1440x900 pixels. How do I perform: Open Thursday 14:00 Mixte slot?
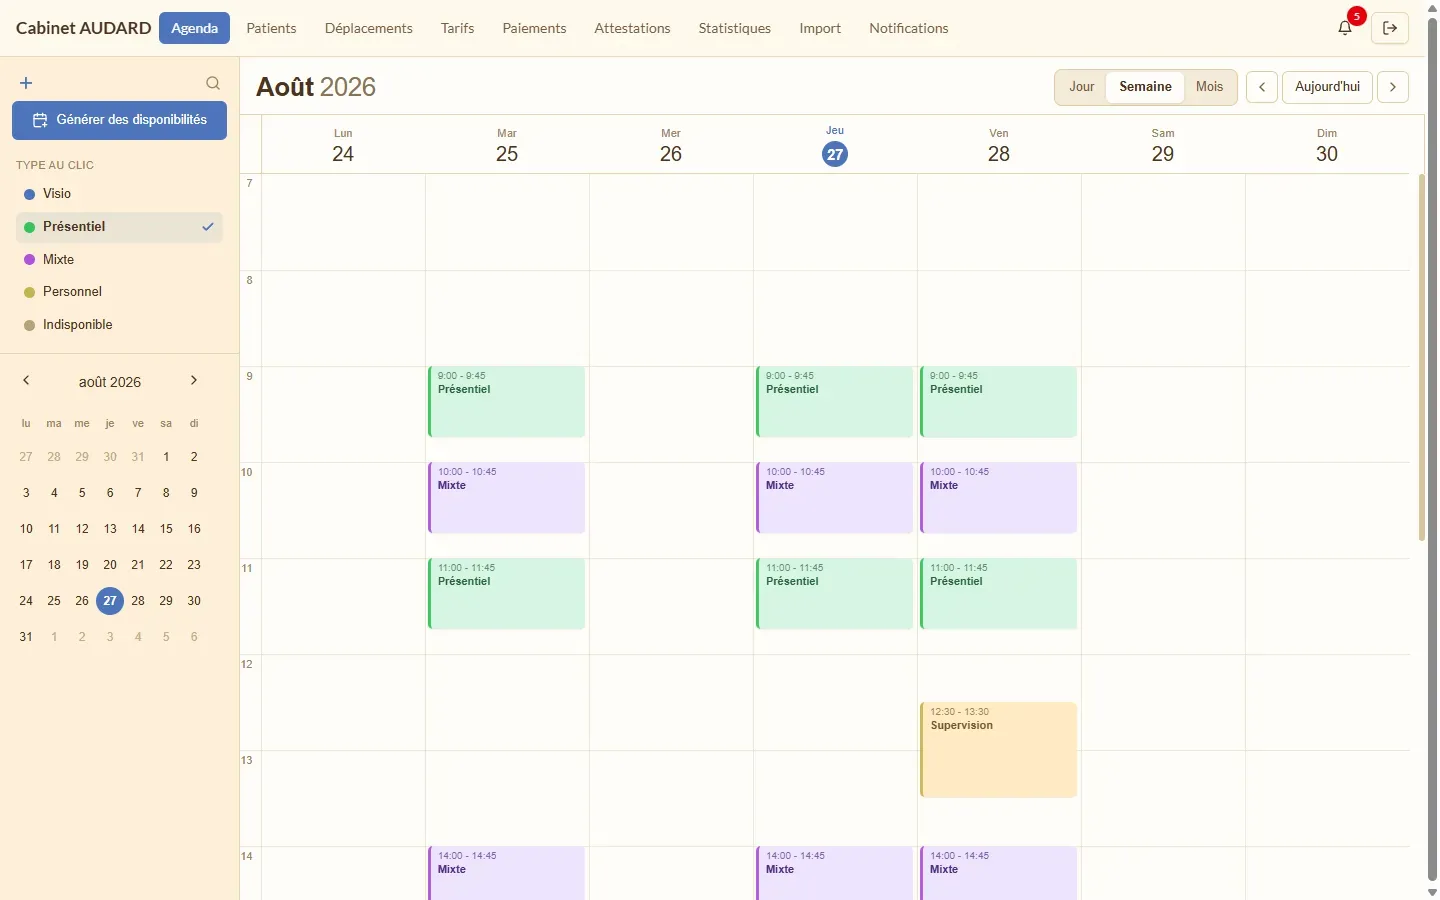(835, 874)
